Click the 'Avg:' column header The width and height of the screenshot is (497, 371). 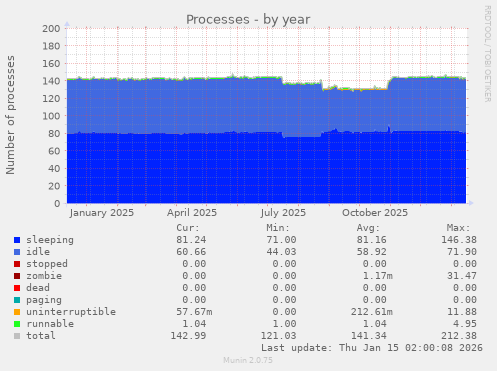click(368, 228)
